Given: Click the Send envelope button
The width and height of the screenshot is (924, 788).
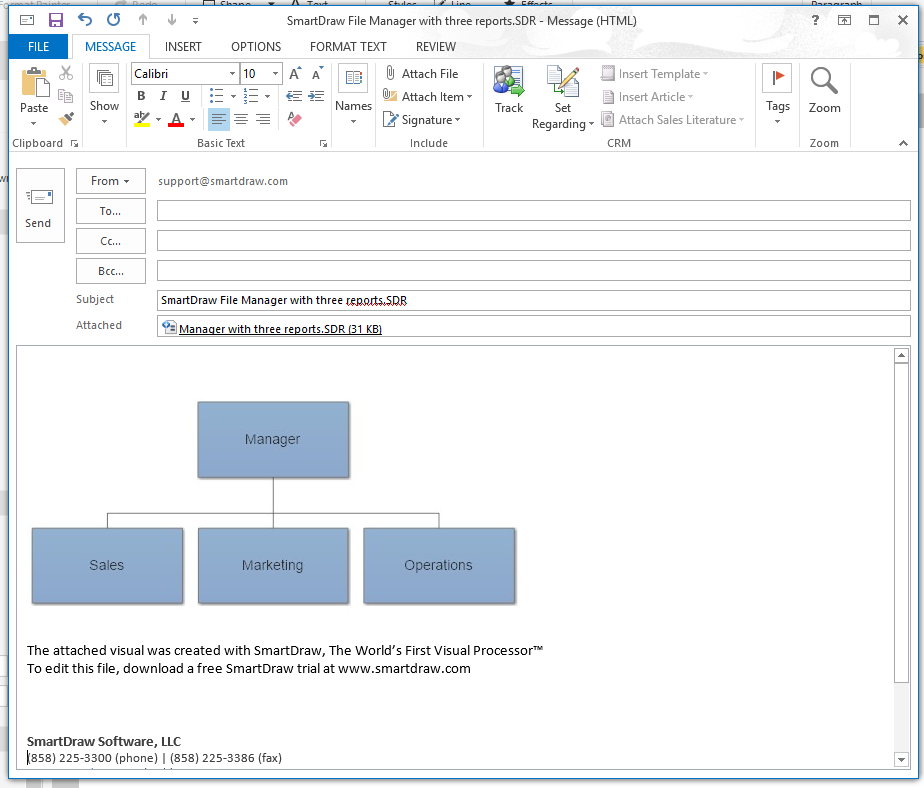Looking at the screenshot, I should pos(40,206).
